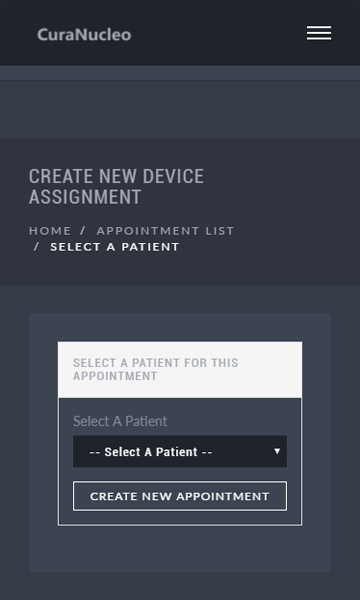Click the dark header bar beside the logo
This screenshot has width=360, height=600.
pyautogui.click(x=218, y=33)
